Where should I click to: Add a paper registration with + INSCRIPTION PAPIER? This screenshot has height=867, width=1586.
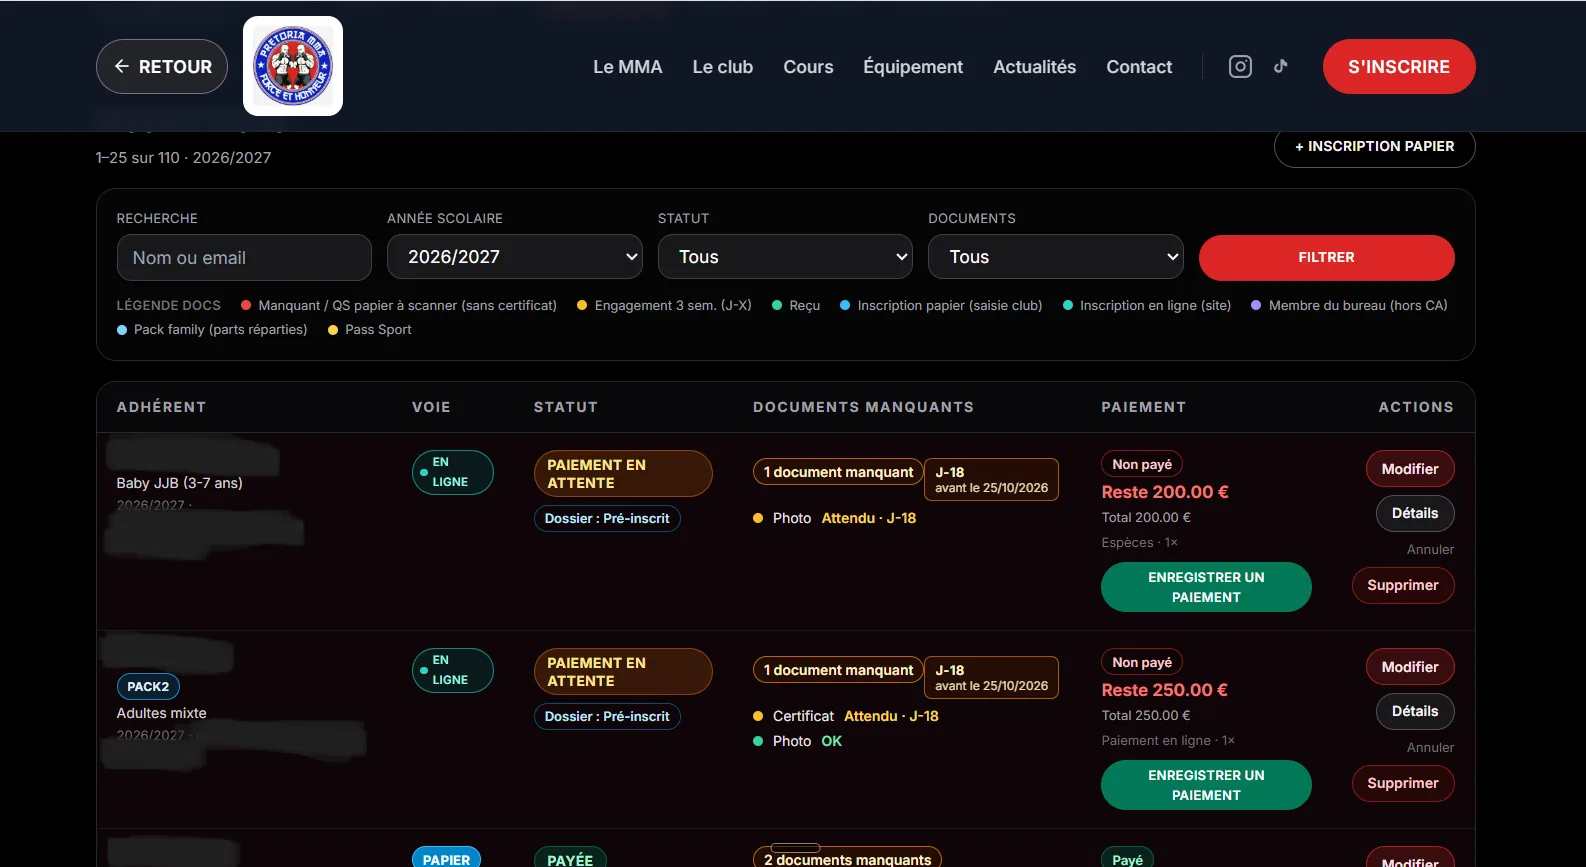[x=1375, y=146]
